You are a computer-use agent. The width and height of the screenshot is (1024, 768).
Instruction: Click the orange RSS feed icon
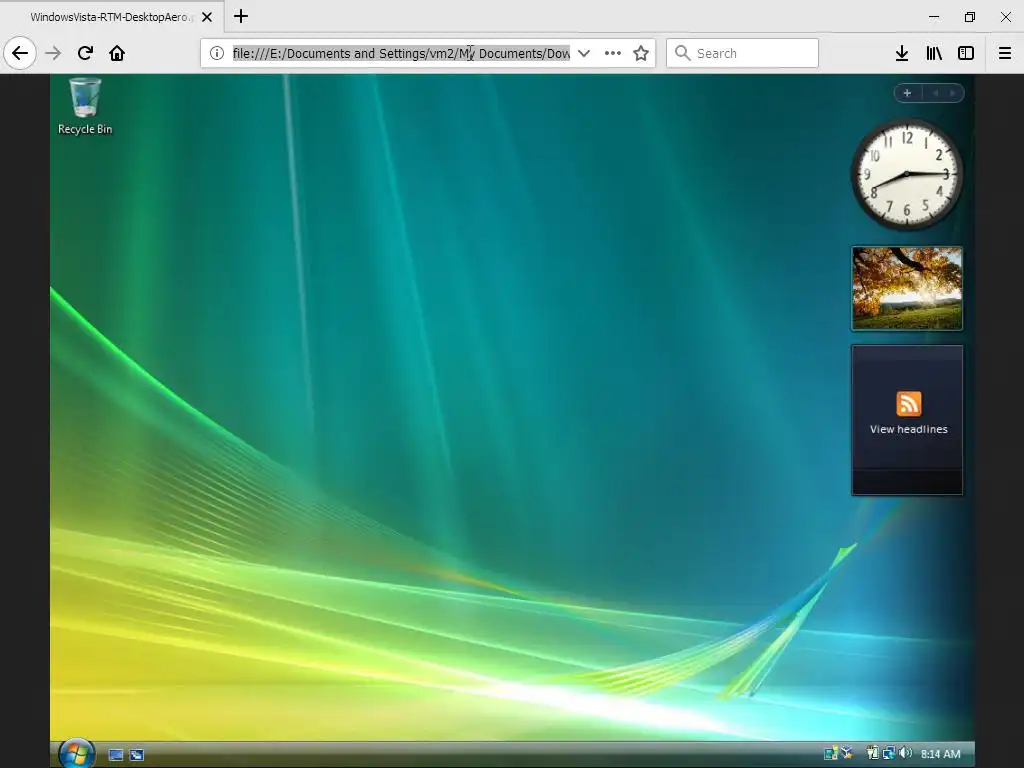(x=908, y=404)
